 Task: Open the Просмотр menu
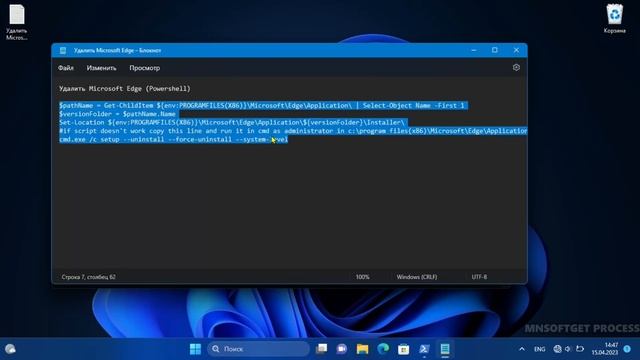tap(144, 68)
